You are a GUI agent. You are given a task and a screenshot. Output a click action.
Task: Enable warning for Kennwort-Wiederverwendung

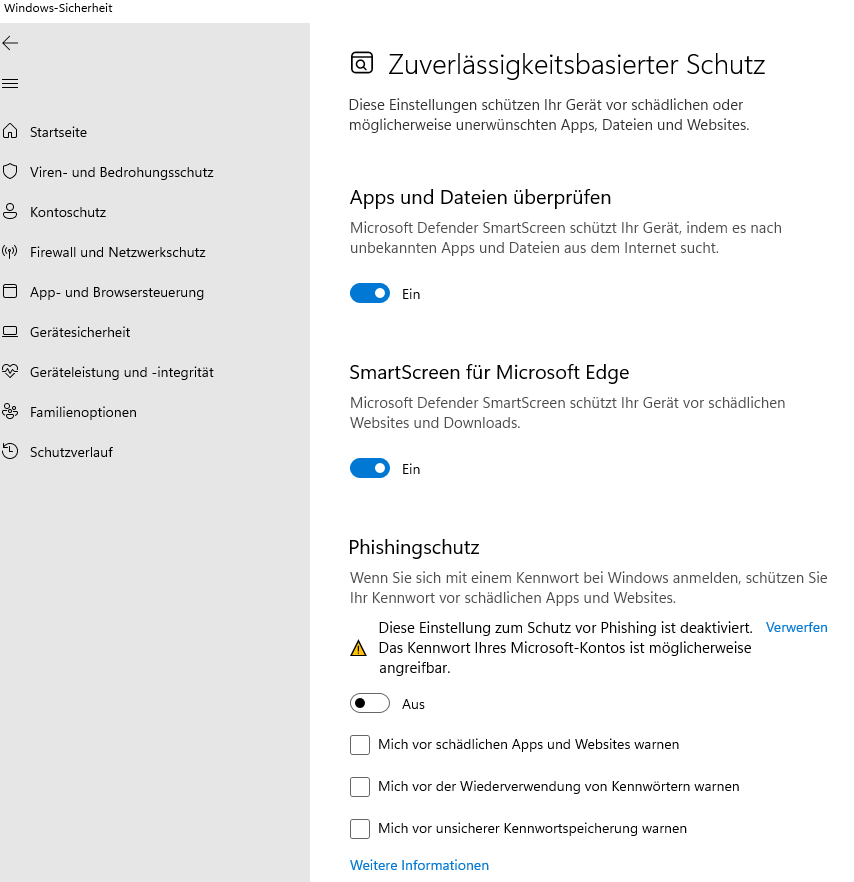coord(359,787)
